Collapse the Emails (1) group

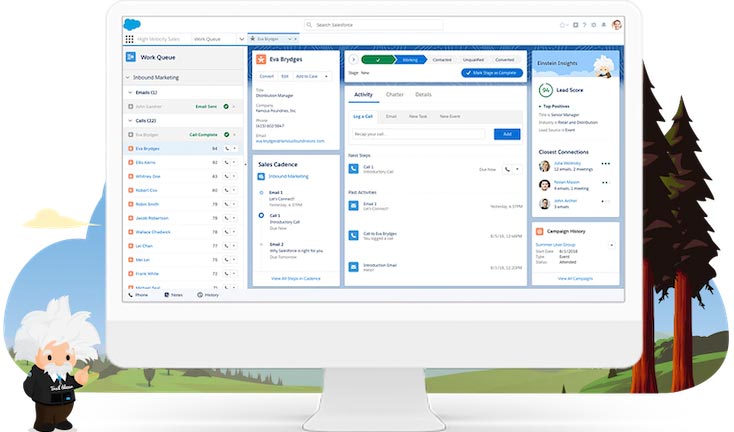click(x=130, y=93)
